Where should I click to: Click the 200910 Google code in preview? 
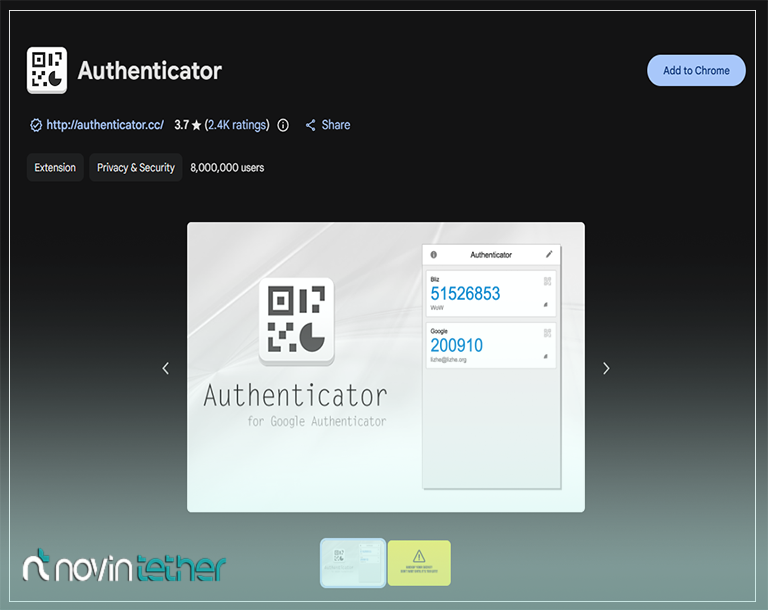(456, 345)
